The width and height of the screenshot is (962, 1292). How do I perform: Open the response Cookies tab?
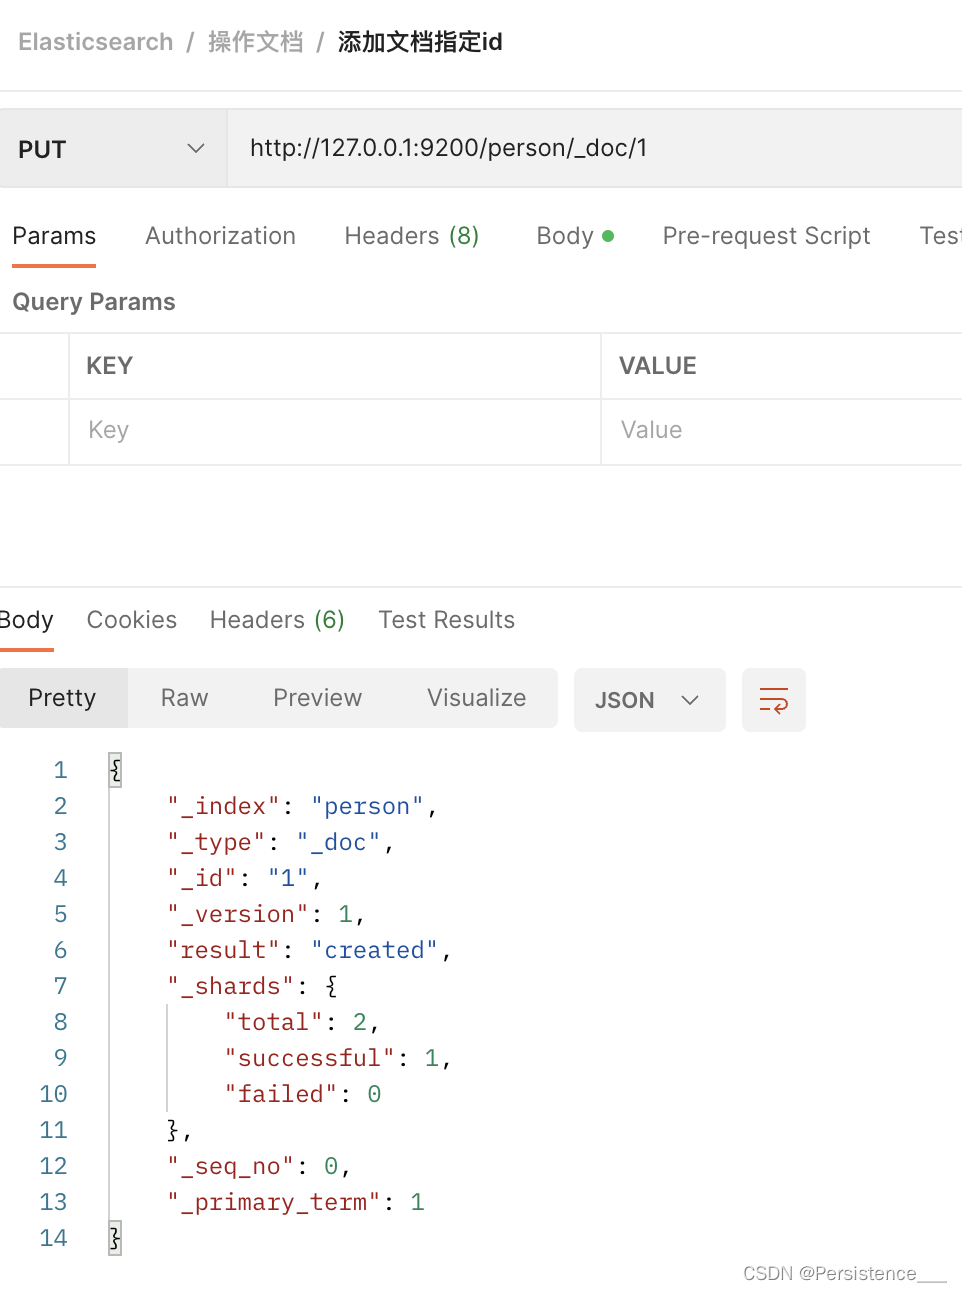pos(132,620)
